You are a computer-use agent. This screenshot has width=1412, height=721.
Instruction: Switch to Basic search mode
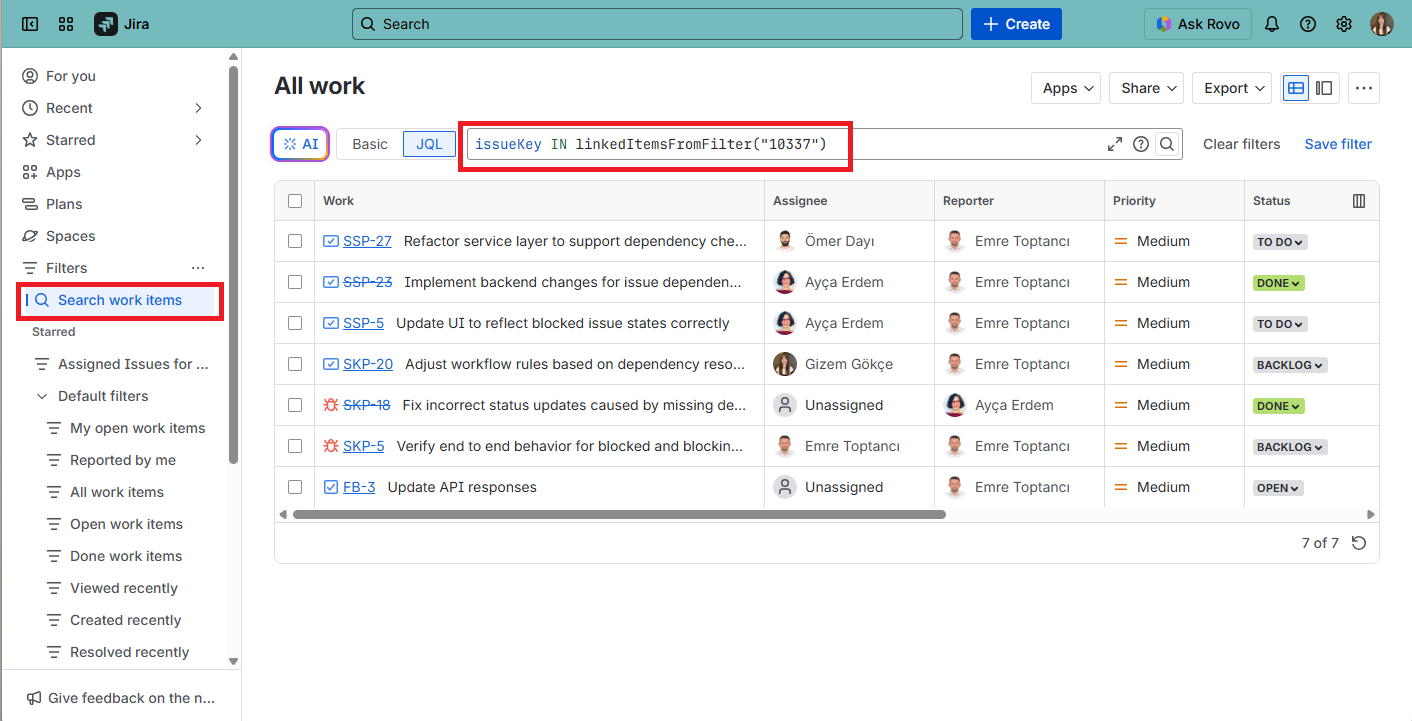[369, 144]
